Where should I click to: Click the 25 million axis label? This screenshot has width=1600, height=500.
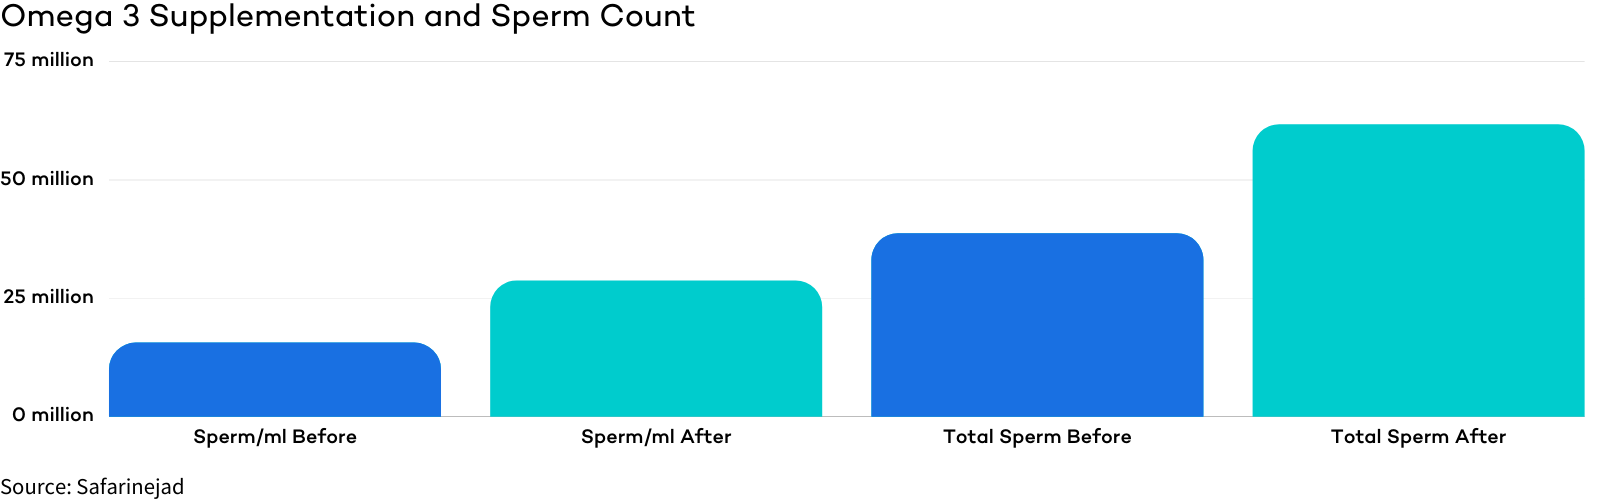47,297
